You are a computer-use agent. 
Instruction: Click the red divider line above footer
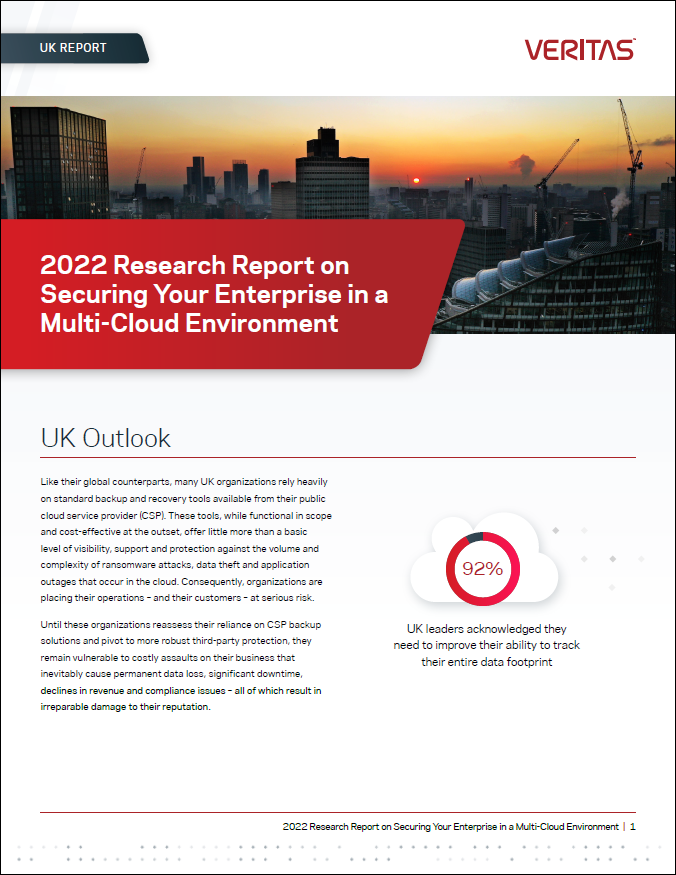(338, 813)
